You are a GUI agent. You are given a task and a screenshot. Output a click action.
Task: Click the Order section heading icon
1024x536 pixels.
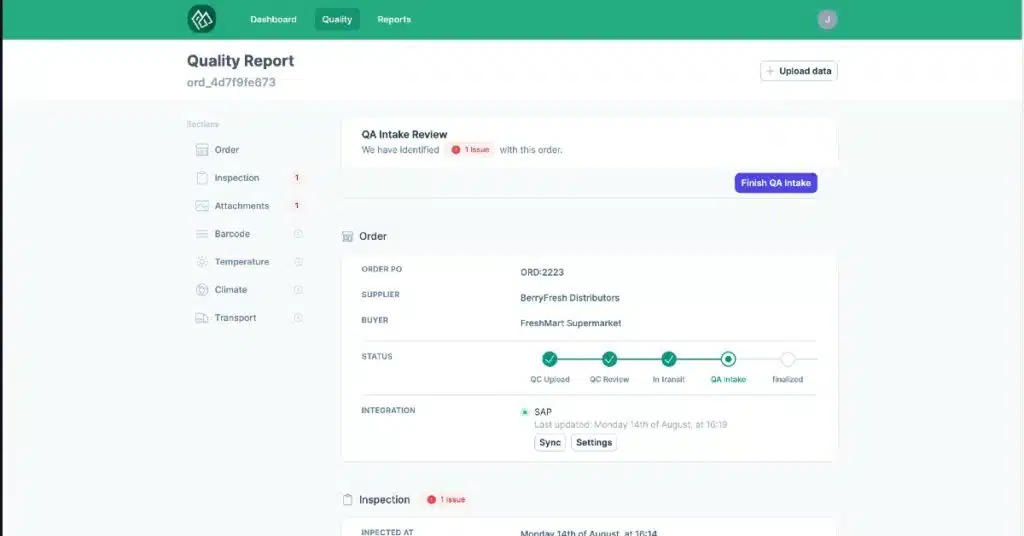pyautogui.click(x=347, y=236)
